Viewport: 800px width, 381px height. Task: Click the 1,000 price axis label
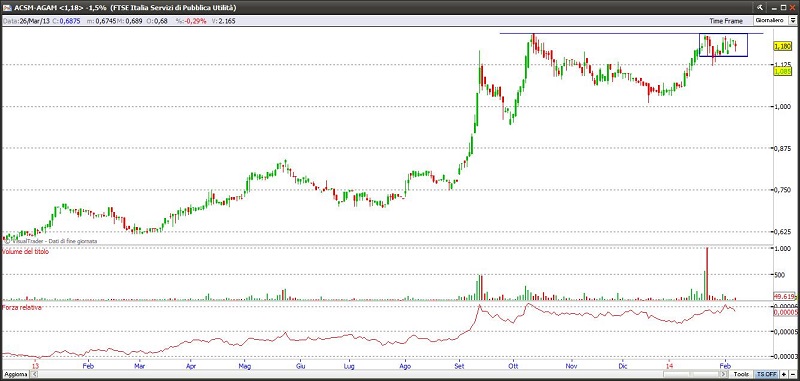click(x=783, y=106)
